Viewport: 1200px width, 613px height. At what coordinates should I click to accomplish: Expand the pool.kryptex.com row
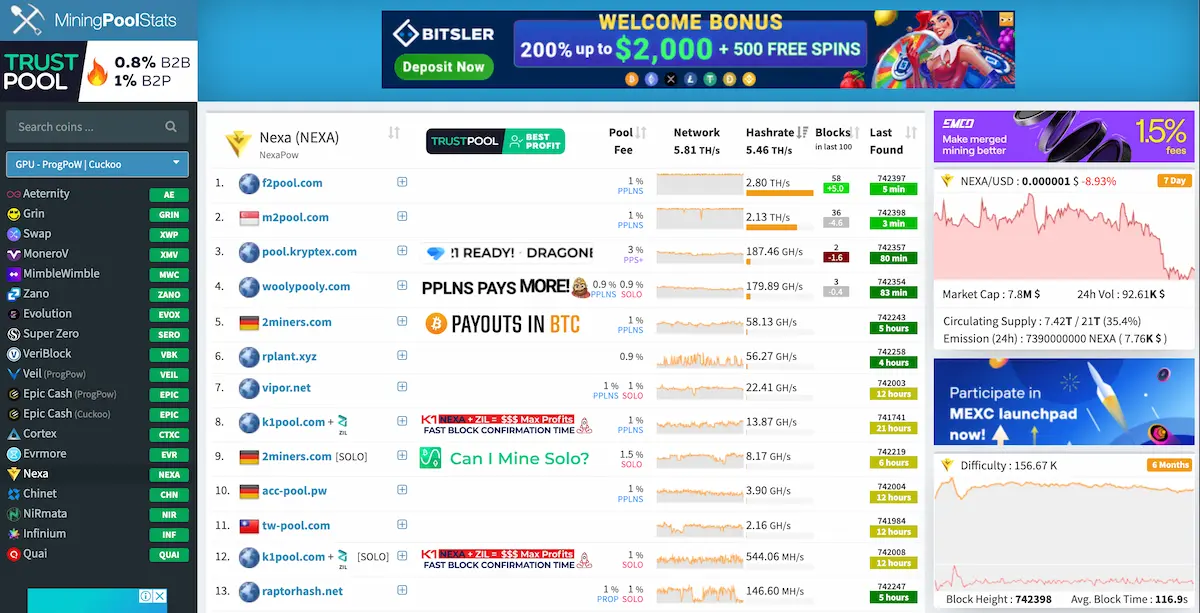click(402, 251)
